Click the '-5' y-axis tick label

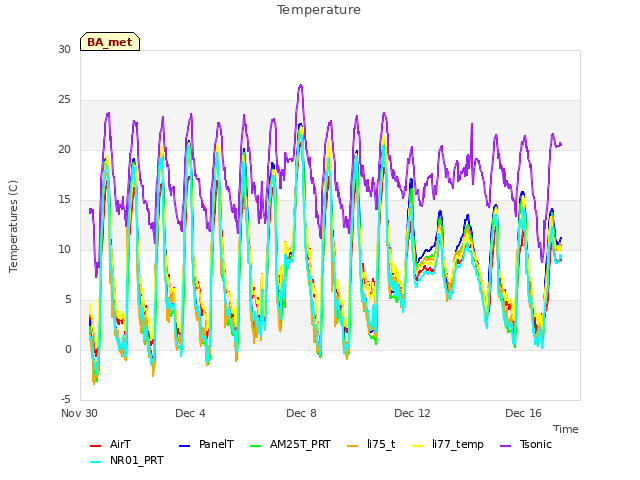coord(66,399)
